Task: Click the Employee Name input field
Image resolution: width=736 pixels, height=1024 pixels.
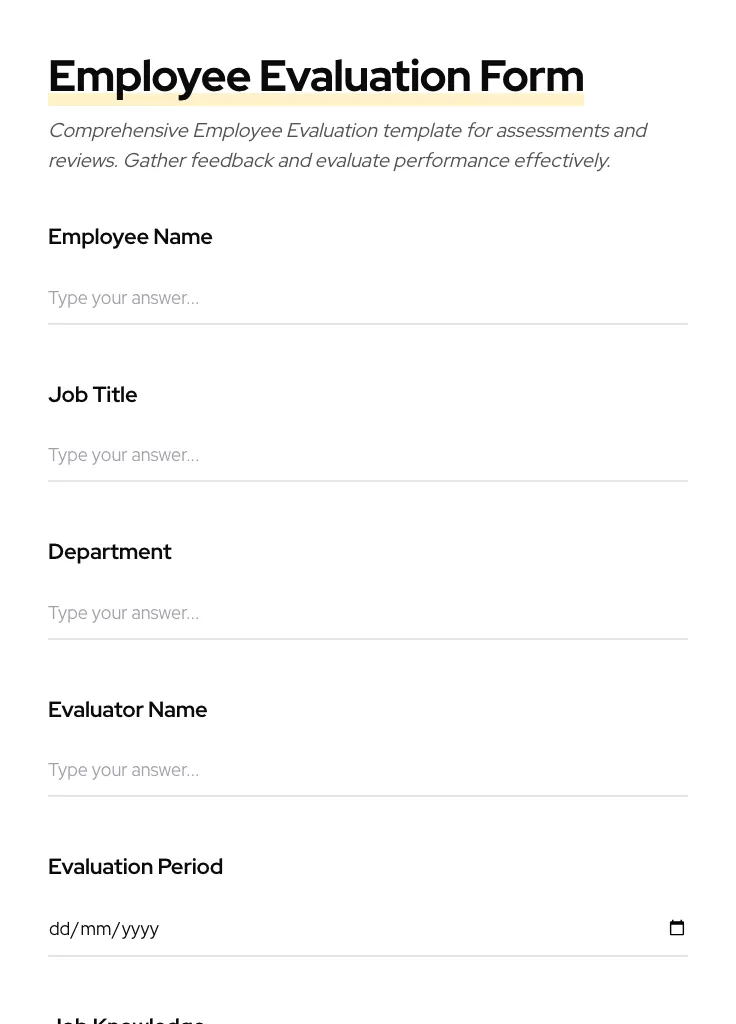Action: coord(300,298)
